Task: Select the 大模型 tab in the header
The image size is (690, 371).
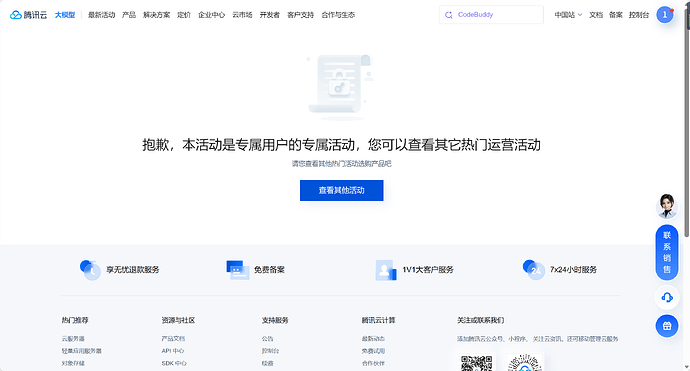Action: pos(65,15)
